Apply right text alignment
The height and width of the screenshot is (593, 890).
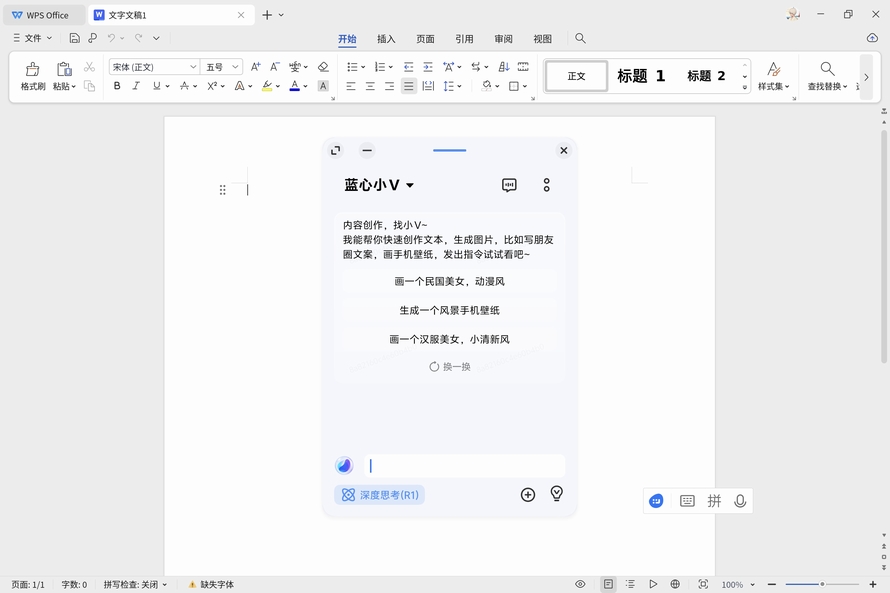389,86
